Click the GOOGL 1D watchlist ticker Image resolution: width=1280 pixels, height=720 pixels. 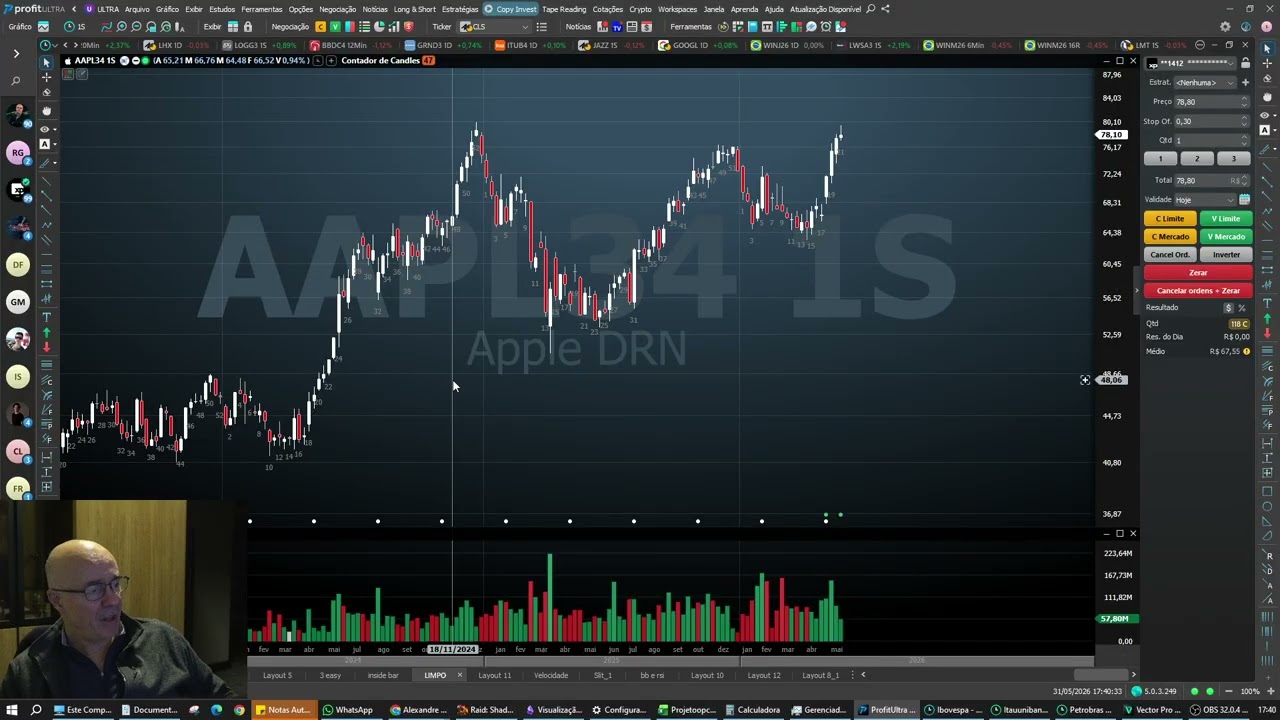[700, 45]
